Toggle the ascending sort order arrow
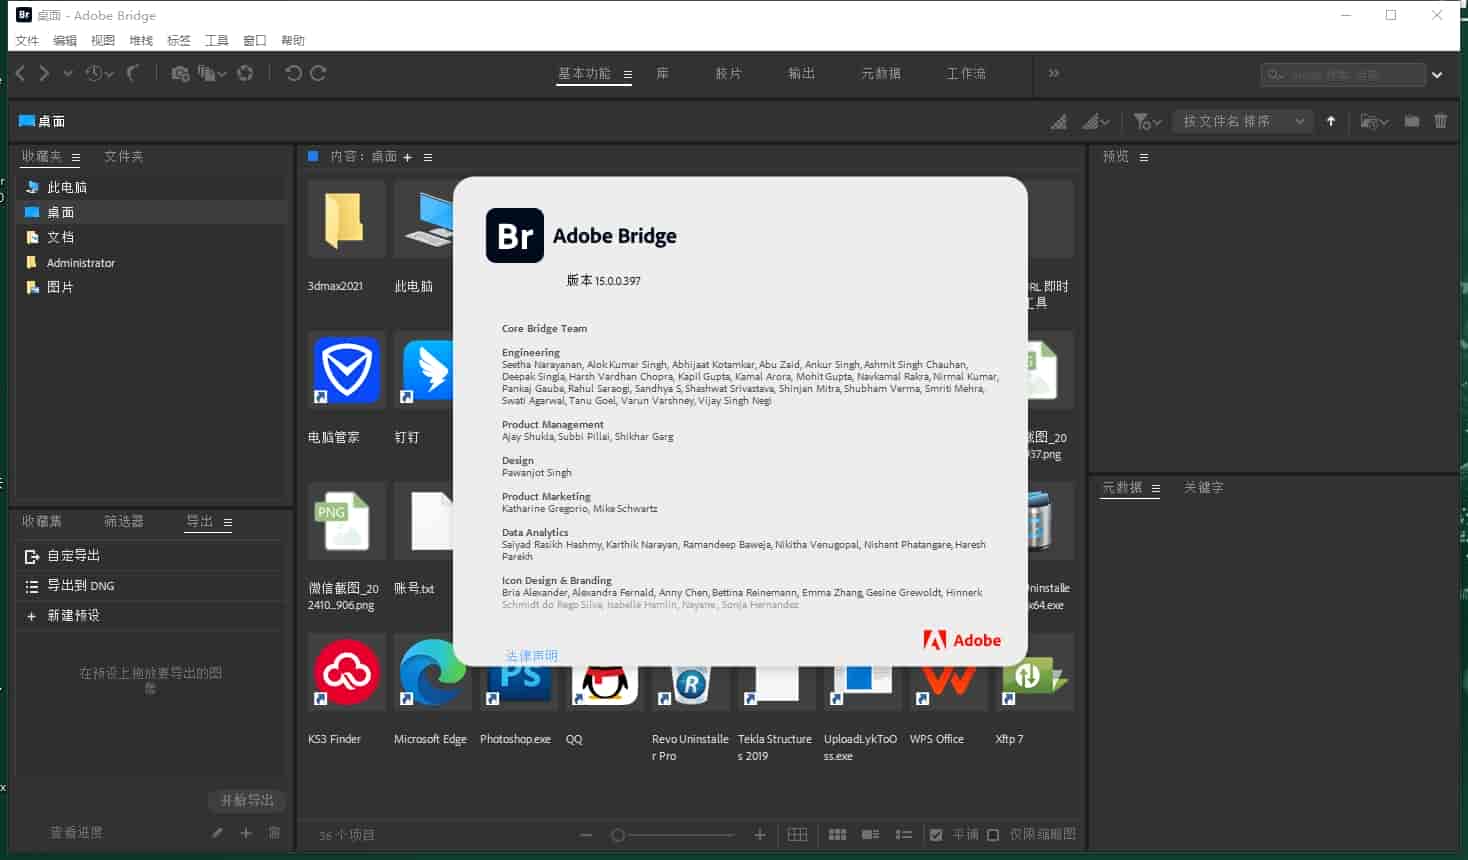Image resolution: width=1468 pixels, height=860 pixels. [x=1331, y=121]
